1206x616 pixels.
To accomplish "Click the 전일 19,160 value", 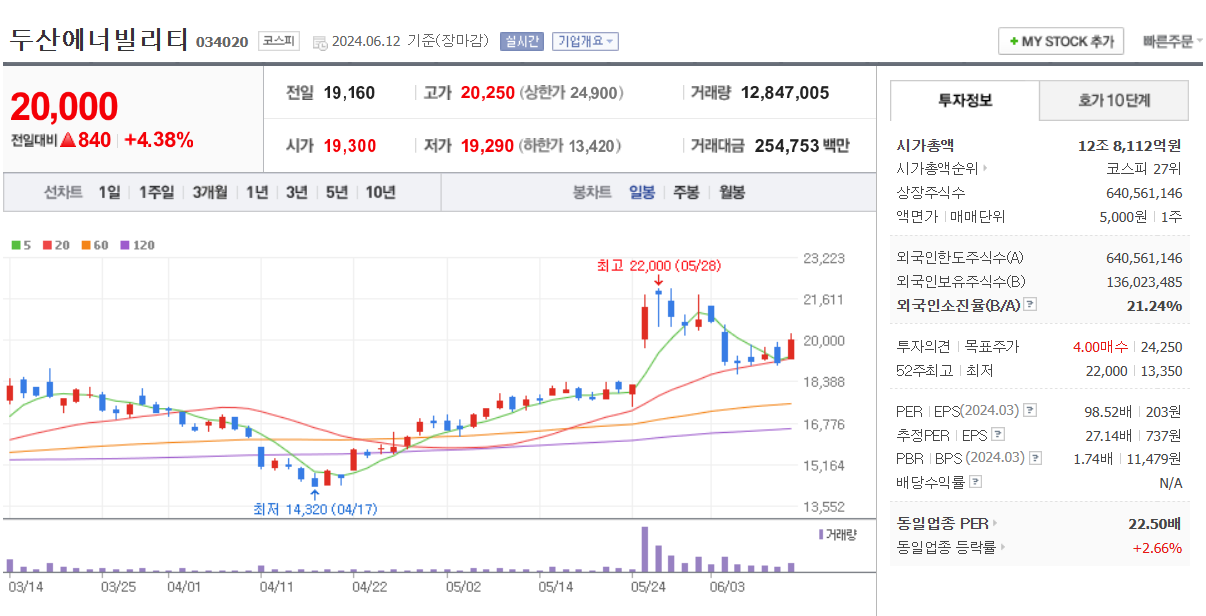I will 349,93.
